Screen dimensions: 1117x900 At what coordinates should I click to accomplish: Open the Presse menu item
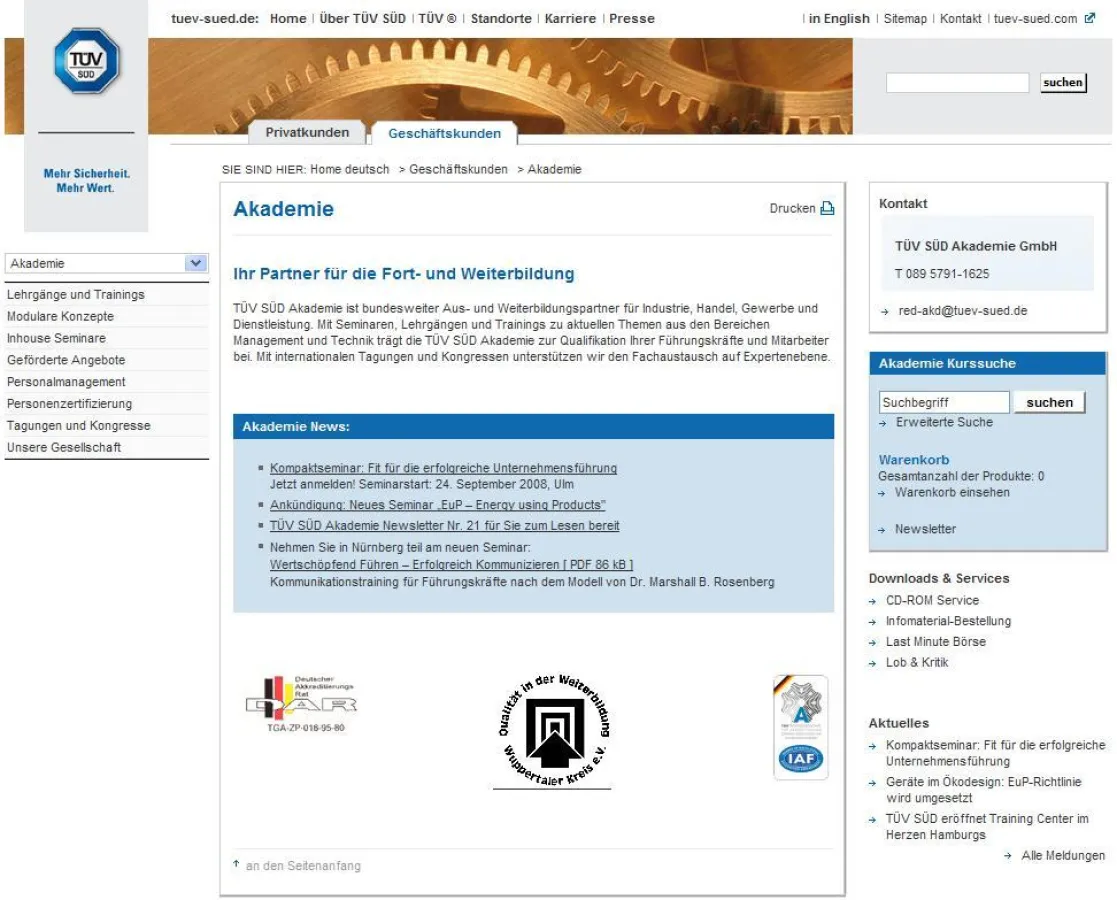tap(632, 18)
